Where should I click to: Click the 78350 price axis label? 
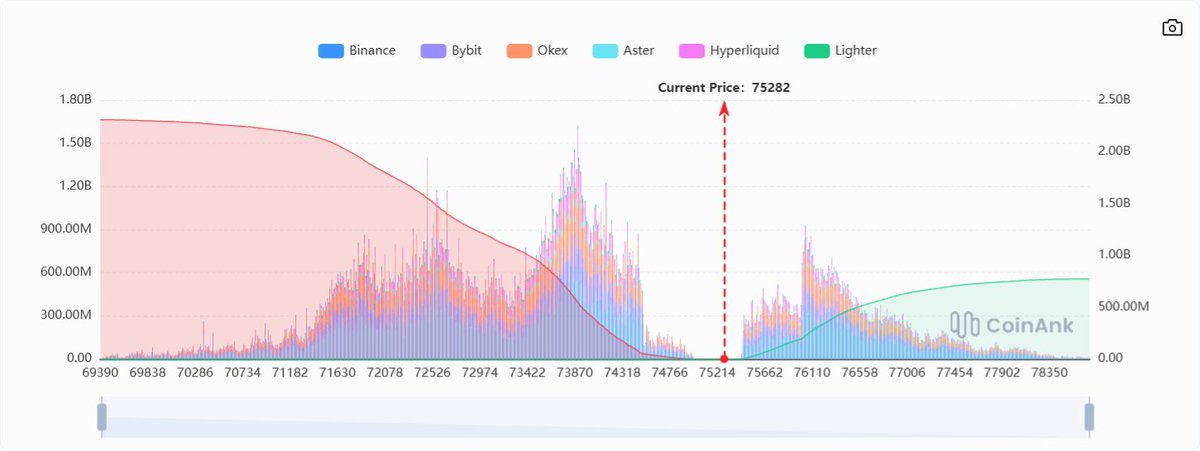(x=1050, y=373)
